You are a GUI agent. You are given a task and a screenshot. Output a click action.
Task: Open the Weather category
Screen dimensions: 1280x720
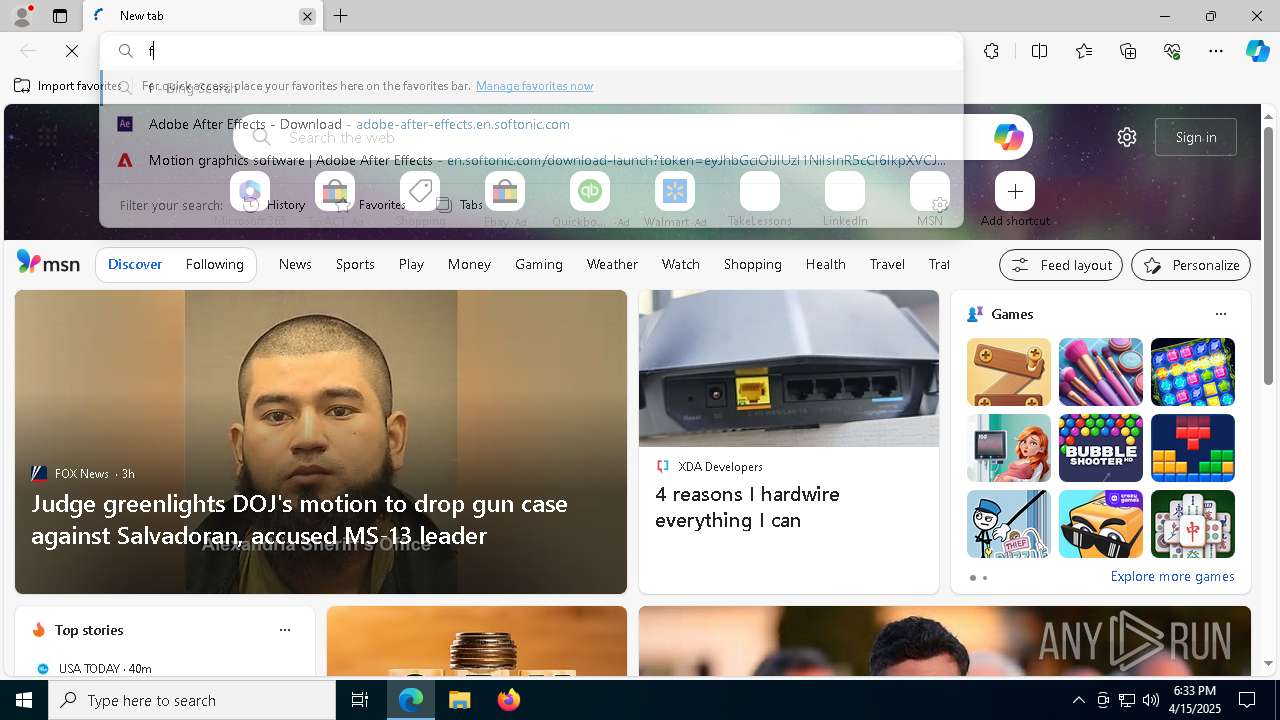612,264
